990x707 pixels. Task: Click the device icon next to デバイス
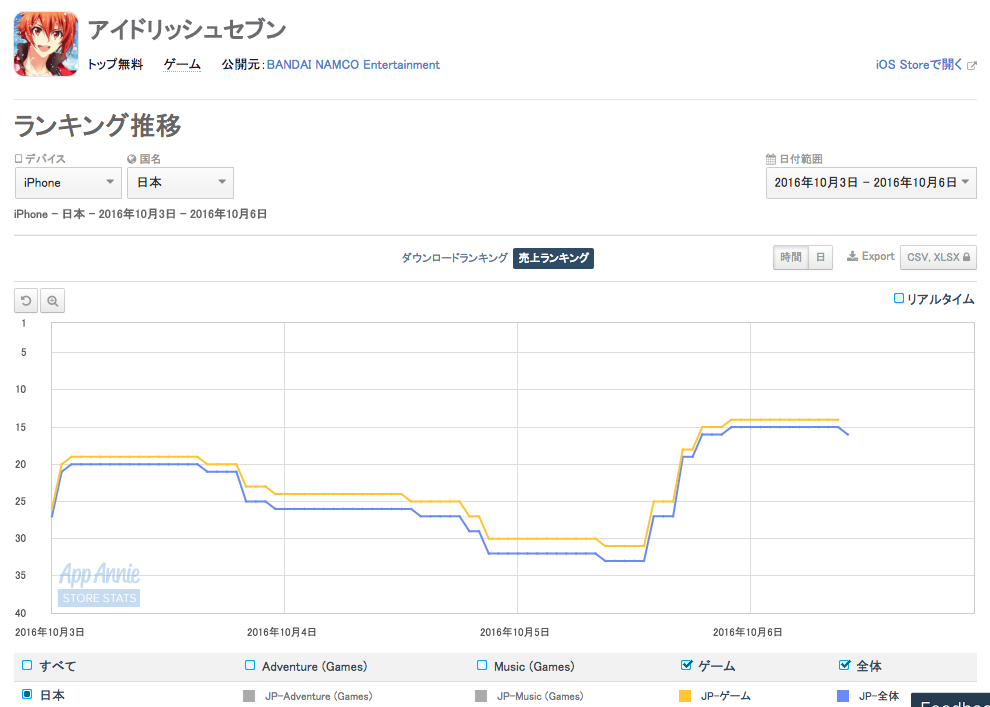point(18,158)
